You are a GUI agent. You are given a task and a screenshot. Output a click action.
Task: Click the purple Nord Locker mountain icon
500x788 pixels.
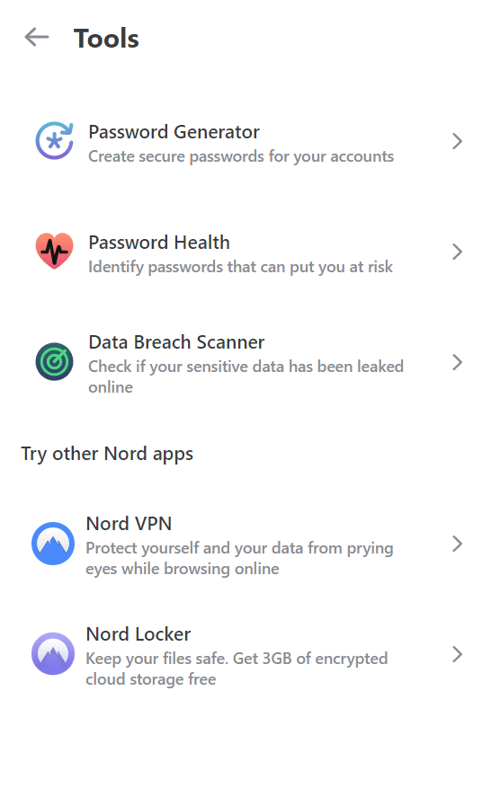click(53, 653)
